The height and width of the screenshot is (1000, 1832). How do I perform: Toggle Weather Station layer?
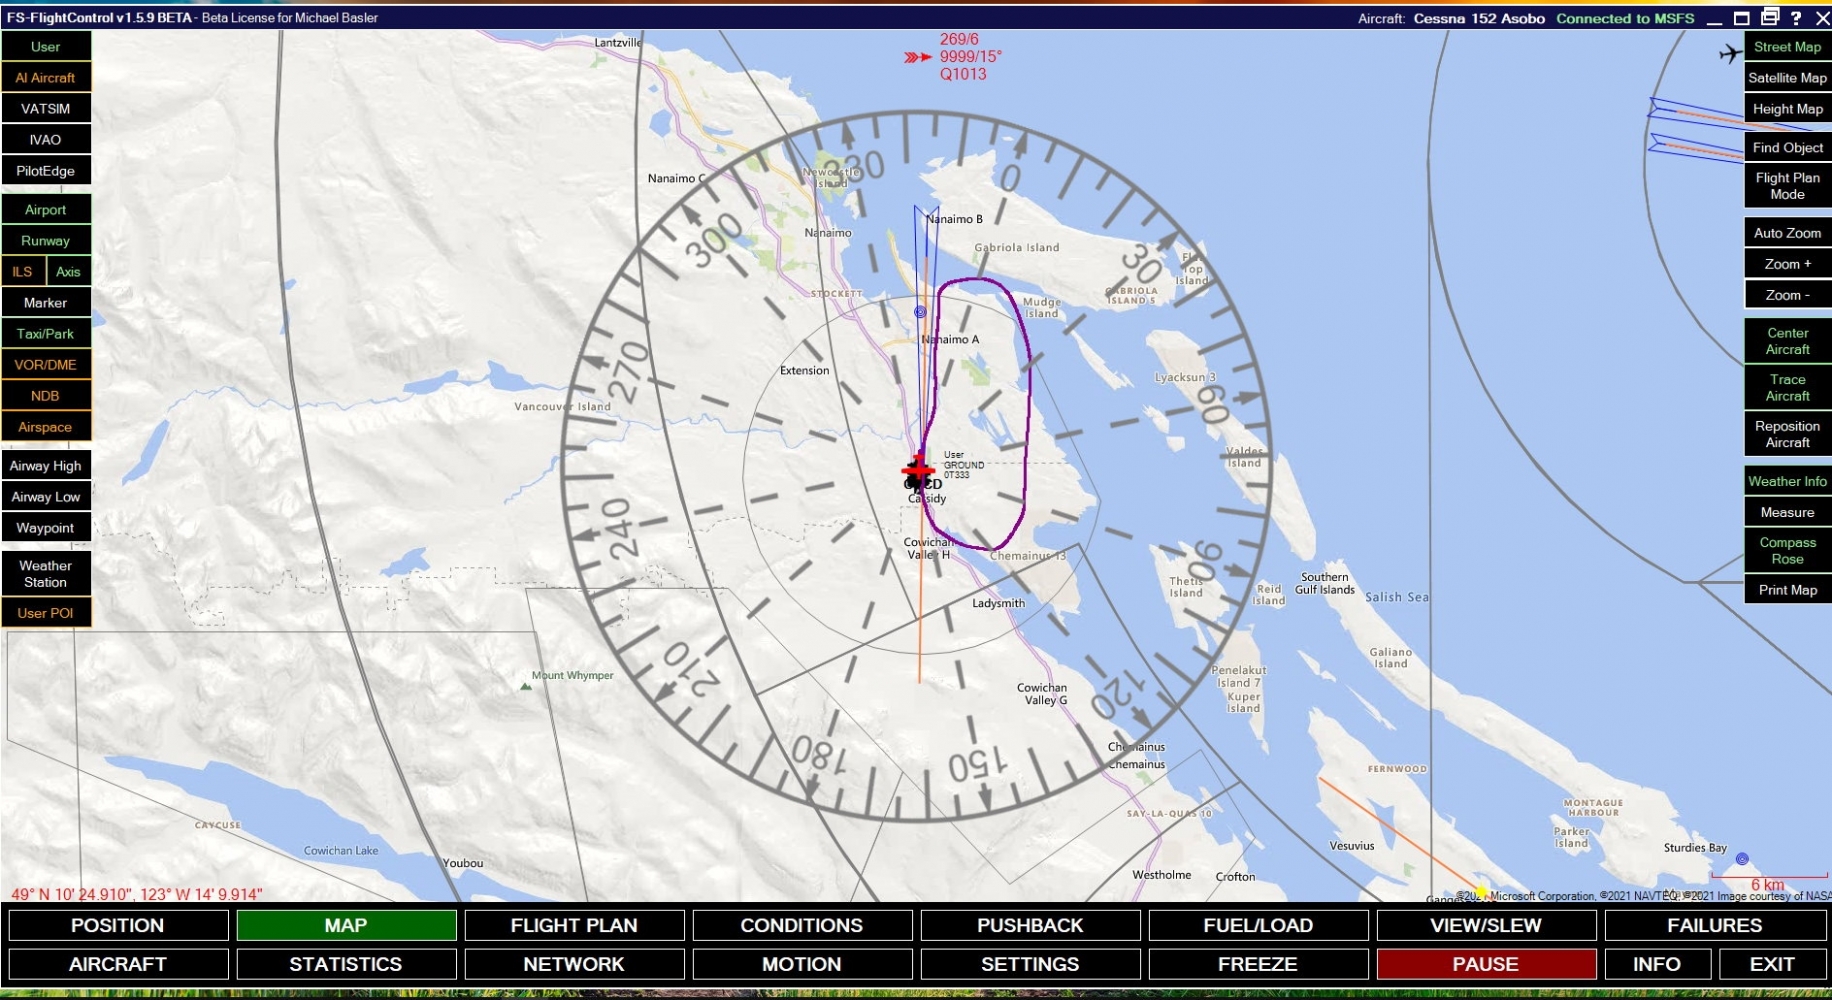pos(46,574)
